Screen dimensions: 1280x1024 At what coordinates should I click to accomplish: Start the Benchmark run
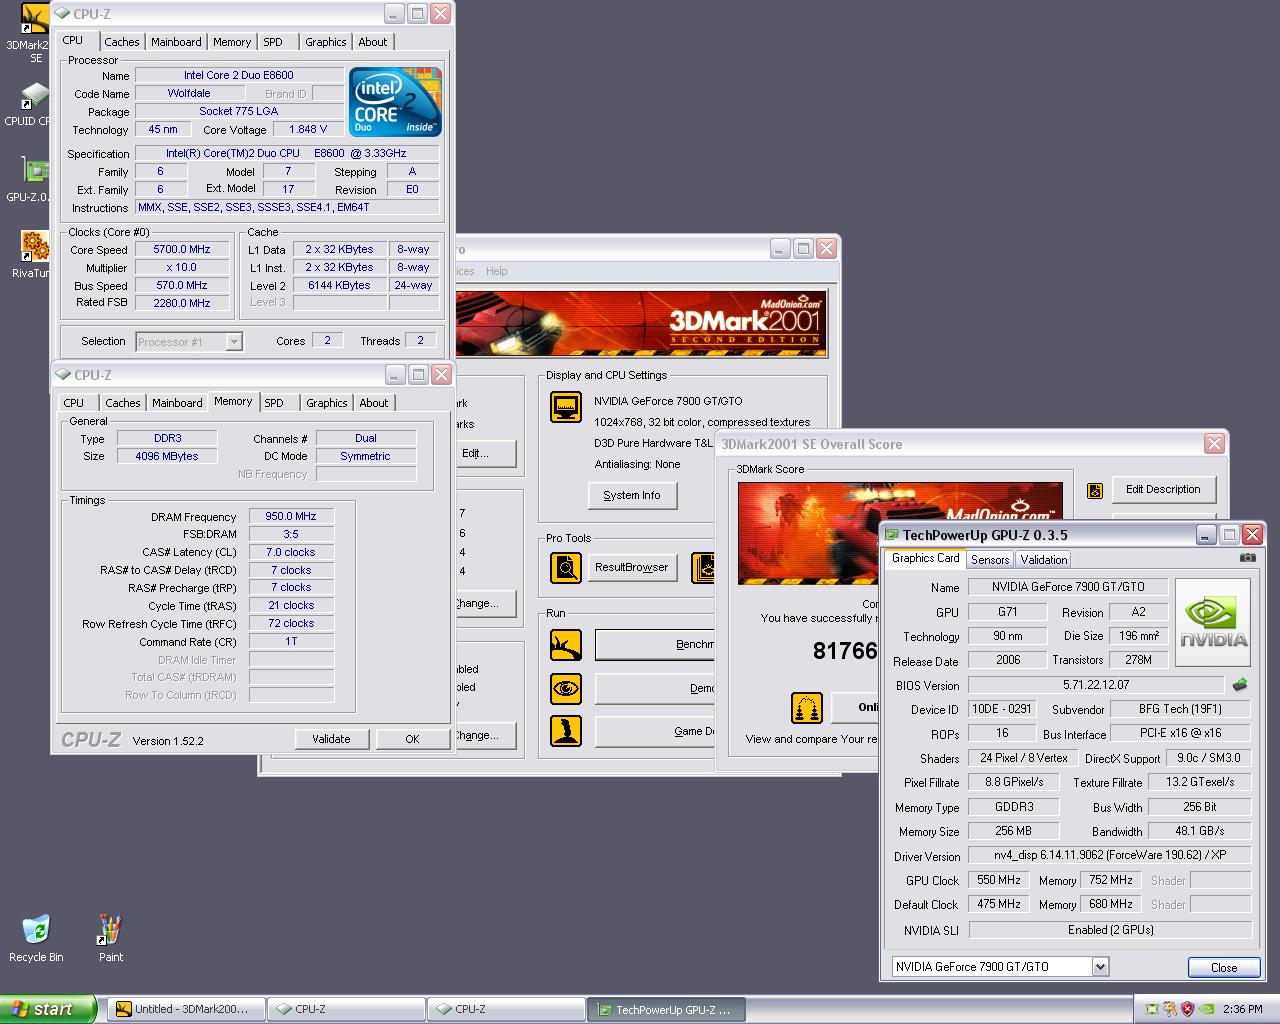point(655,645)
